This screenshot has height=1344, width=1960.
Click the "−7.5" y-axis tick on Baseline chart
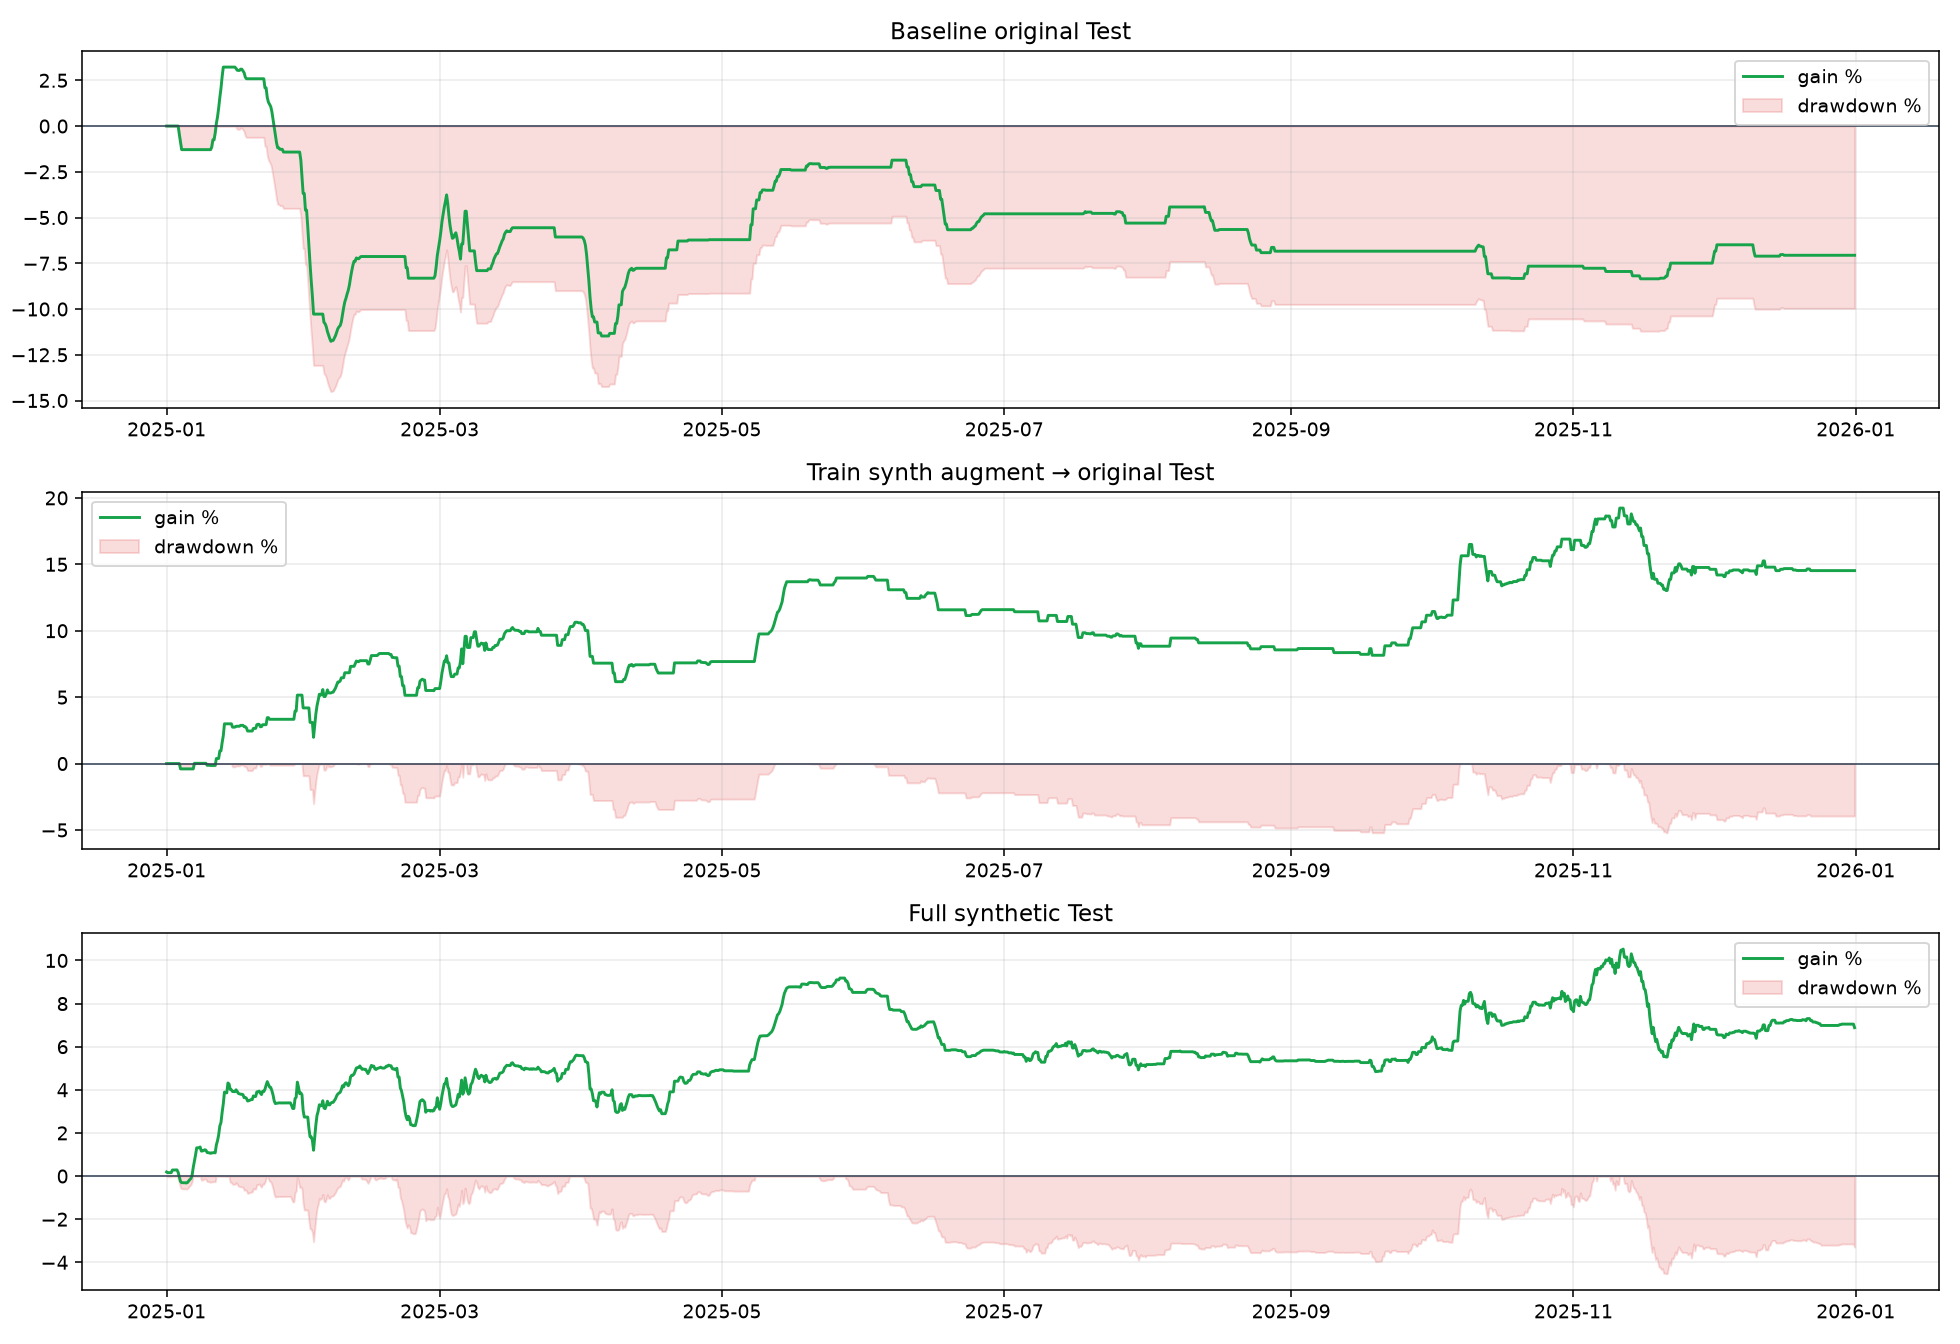47,264
